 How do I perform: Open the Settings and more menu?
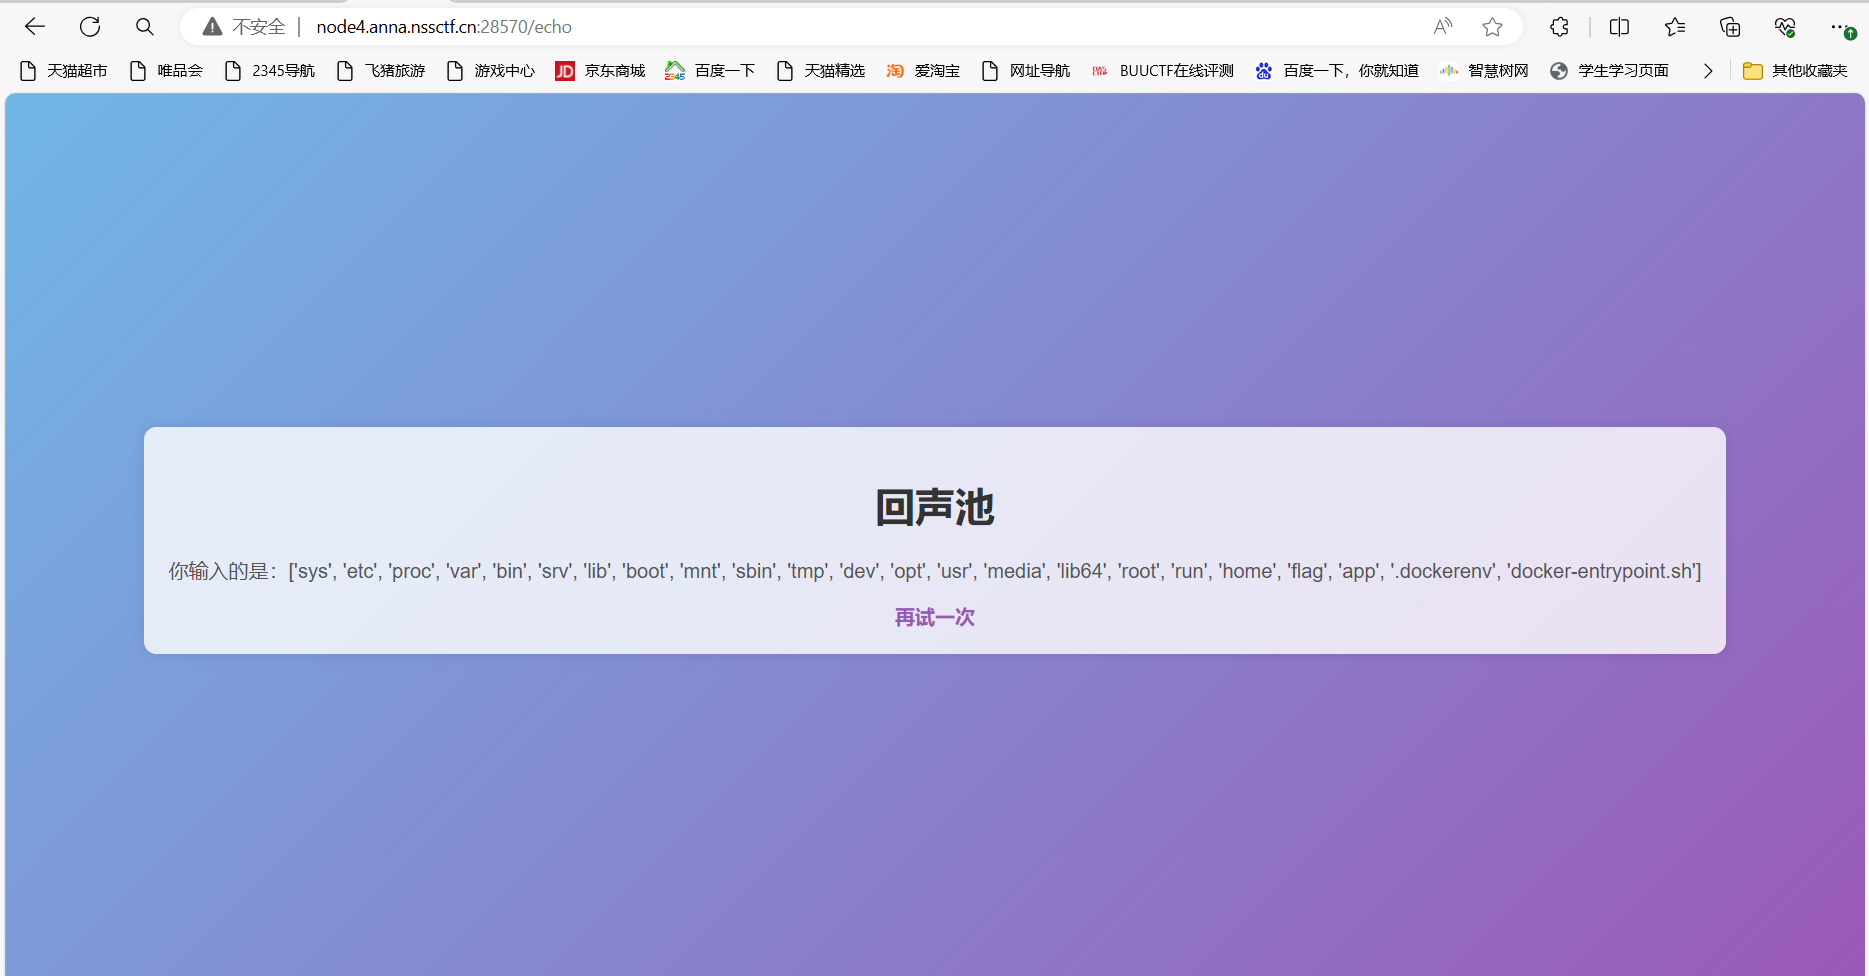point(1841,27)
